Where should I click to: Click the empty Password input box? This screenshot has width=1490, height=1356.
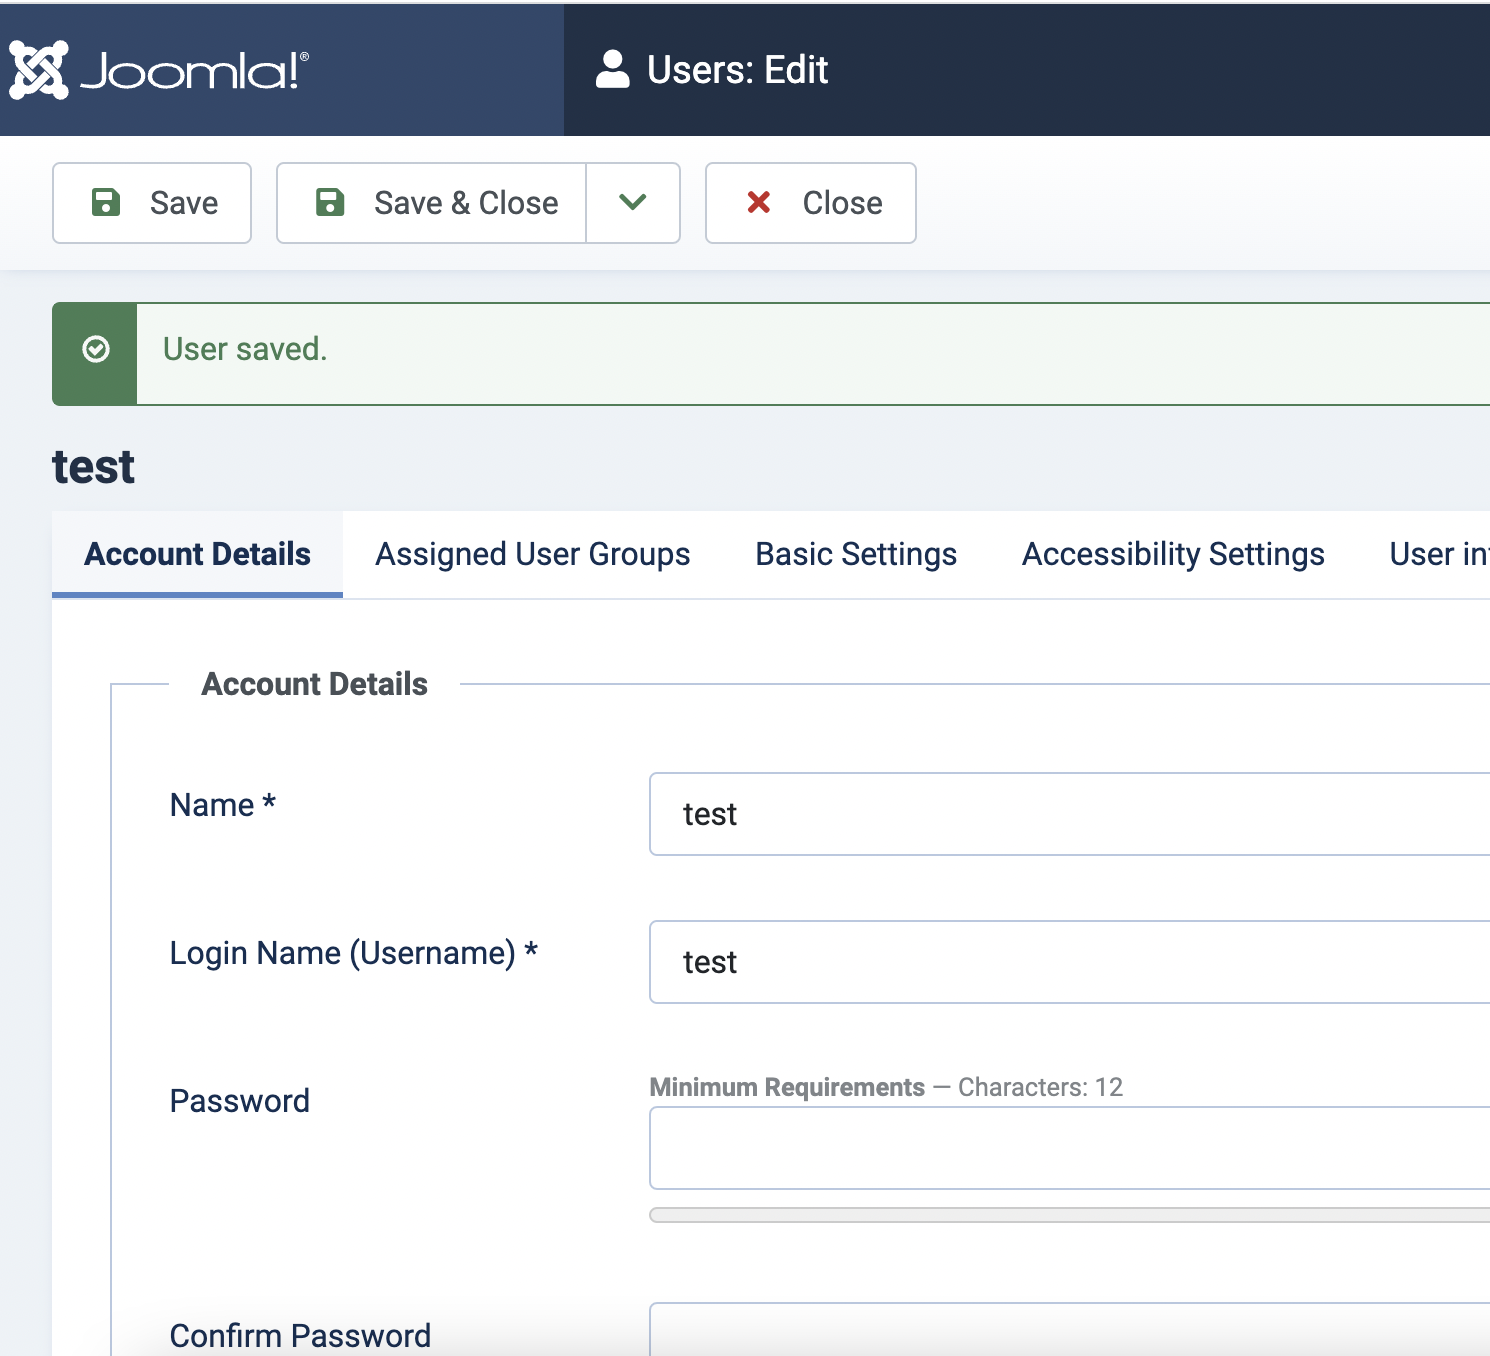tap(1068, 1148)
